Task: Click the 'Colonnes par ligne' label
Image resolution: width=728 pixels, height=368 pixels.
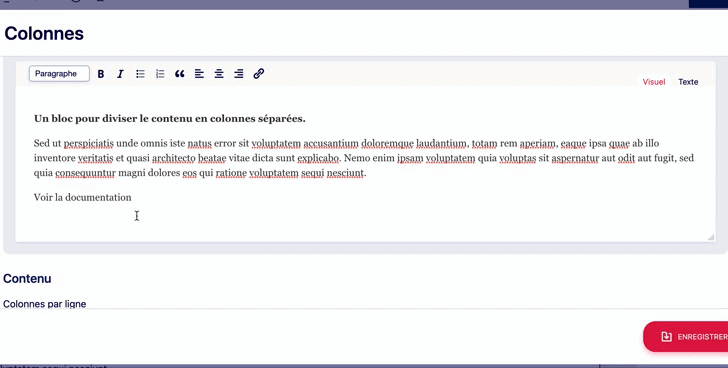Action: click(45, 304)
